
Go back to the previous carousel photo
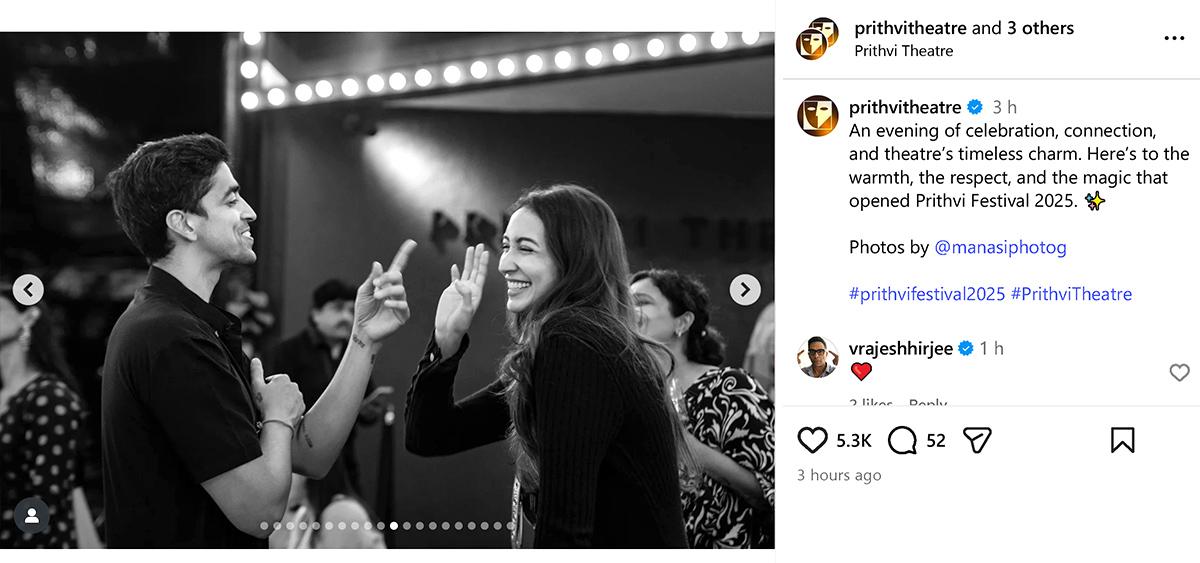[28, 290]
